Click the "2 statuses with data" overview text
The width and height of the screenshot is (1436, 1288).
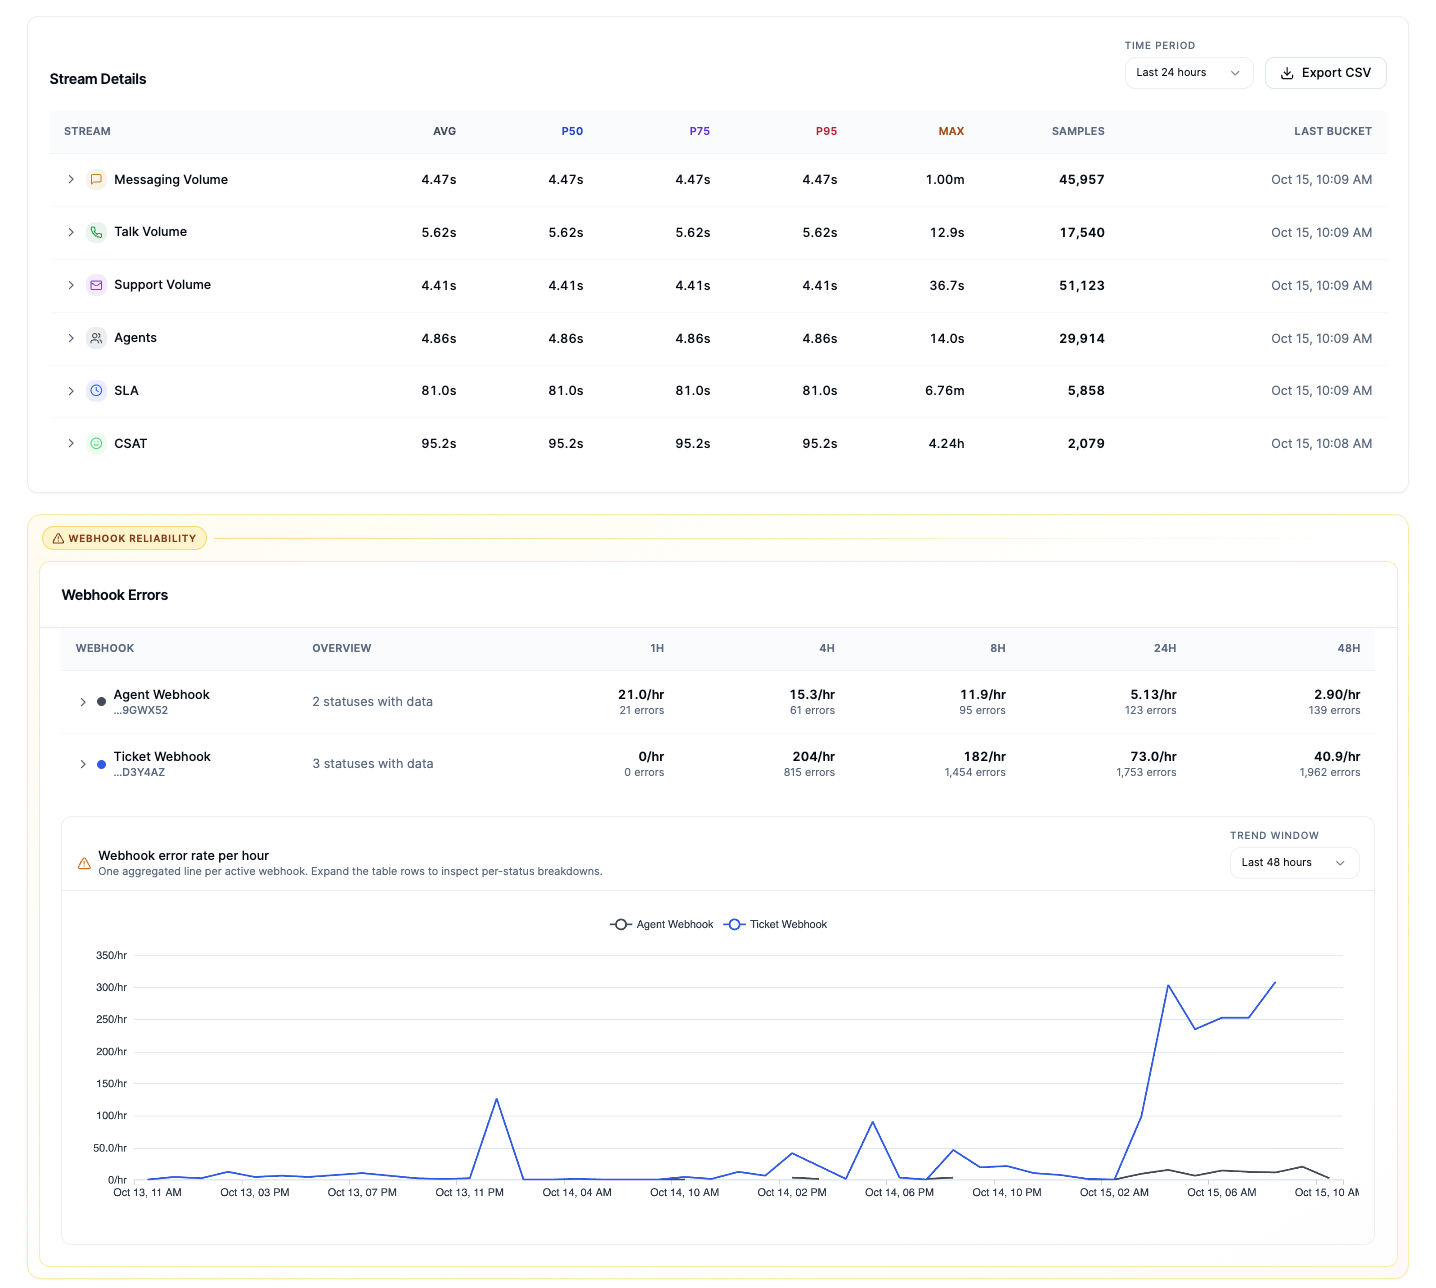click(372, 702)
